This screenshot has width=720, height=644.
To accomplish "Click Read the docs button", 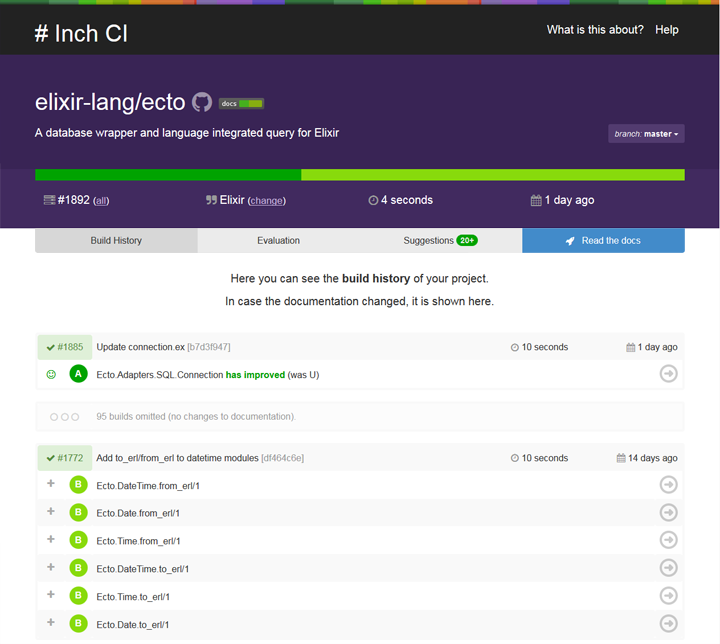I will tap(603, 241).
